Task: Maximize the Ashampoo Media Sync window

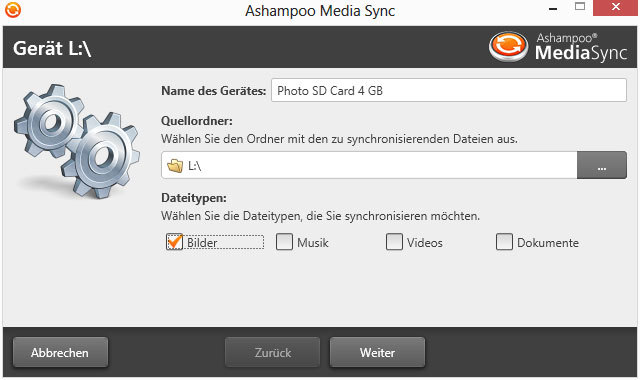Action: click(580, 7)
